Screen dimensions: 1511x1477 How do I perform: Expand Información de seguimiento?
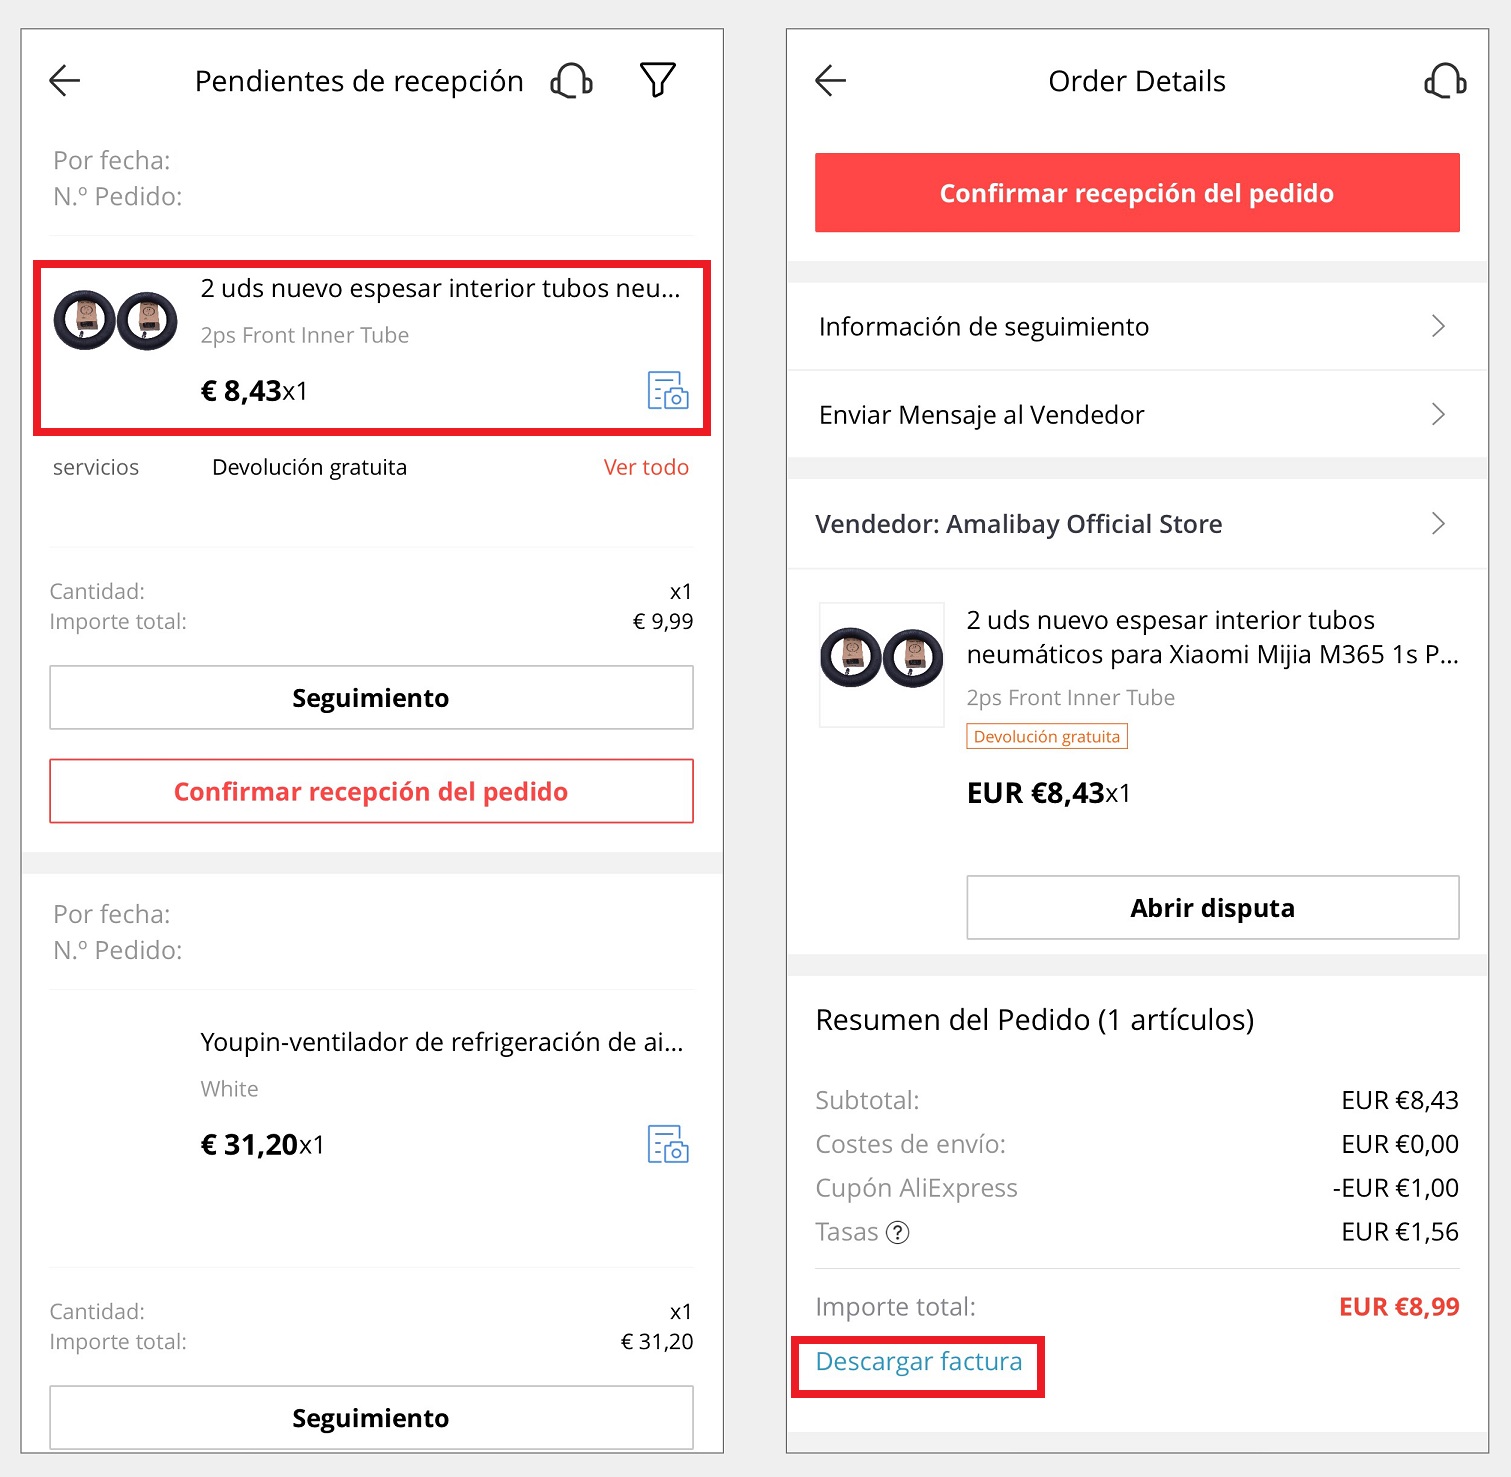(x=1136, y=326)
